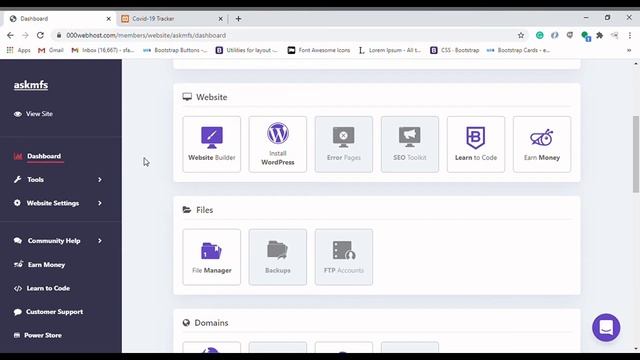
Task: Open the SEO Toolkit tile
Action: point(410,144)
